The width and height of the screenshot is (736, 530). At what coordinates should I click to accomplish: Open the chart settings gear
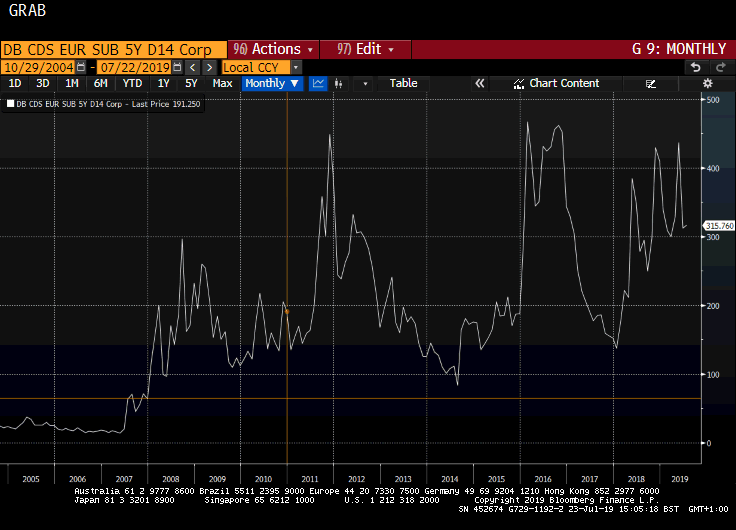pos(708,84)
